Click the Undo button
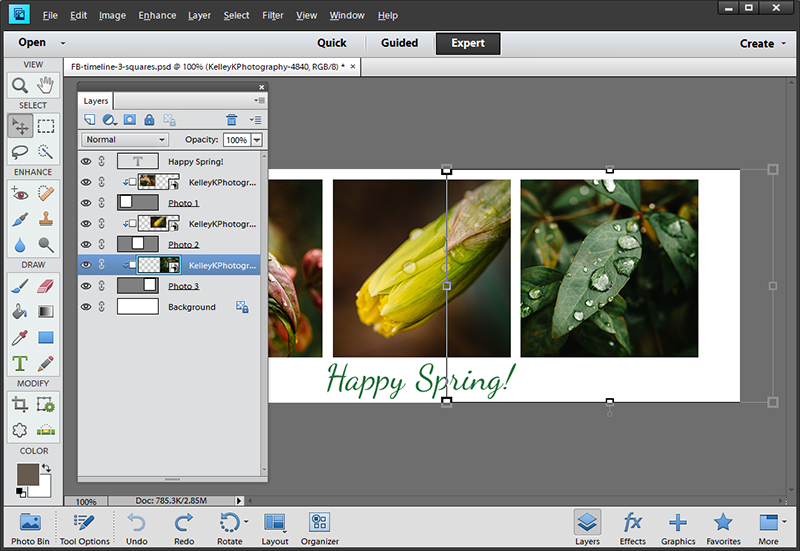 (137, 529)
